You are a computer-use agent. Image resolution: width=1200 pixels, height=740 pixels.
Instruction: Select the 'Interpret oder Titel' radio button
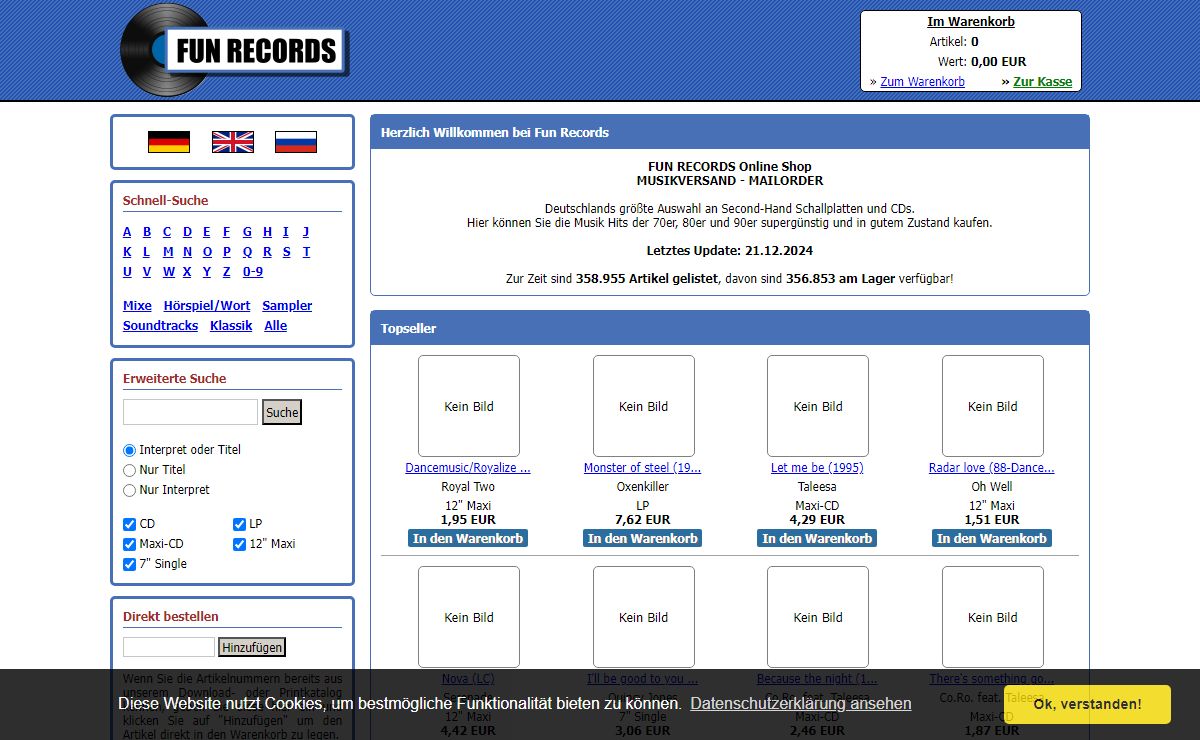coord(129,450)
